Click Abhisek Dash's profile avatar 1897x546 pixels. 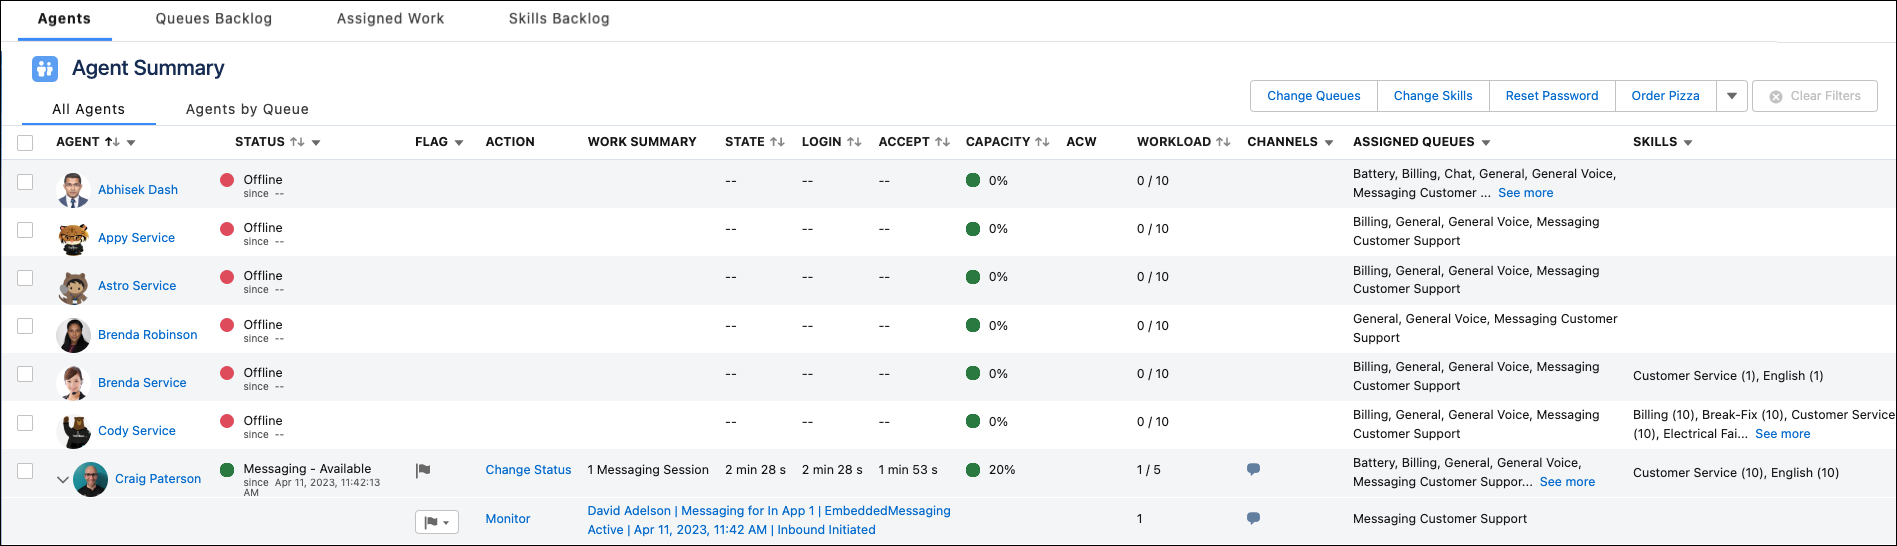[73, 189]
